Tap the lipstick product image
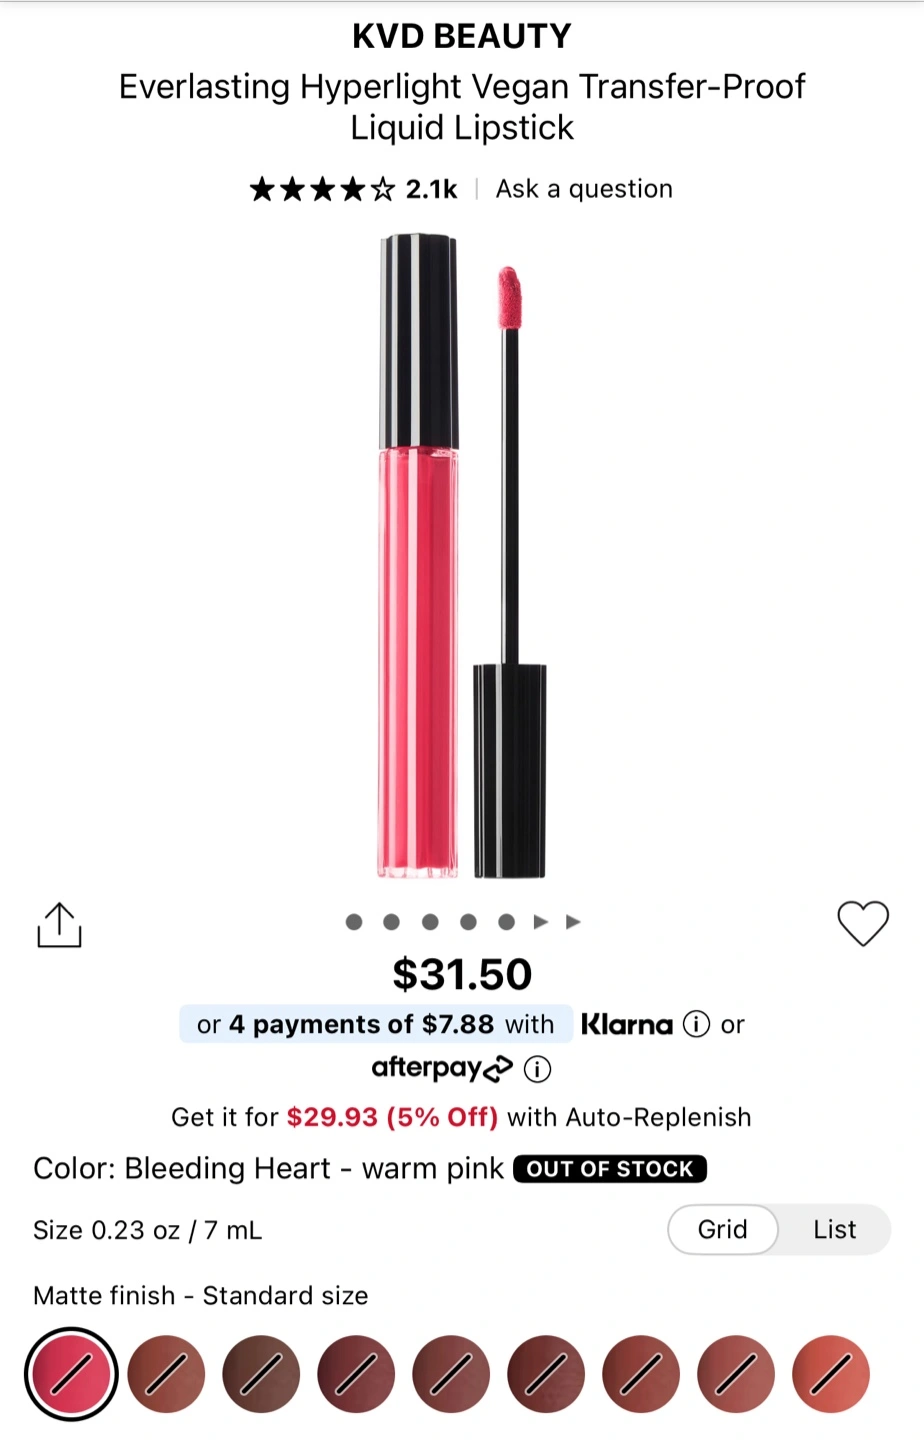Screen dimensions: 924x1440 (463, 556)
